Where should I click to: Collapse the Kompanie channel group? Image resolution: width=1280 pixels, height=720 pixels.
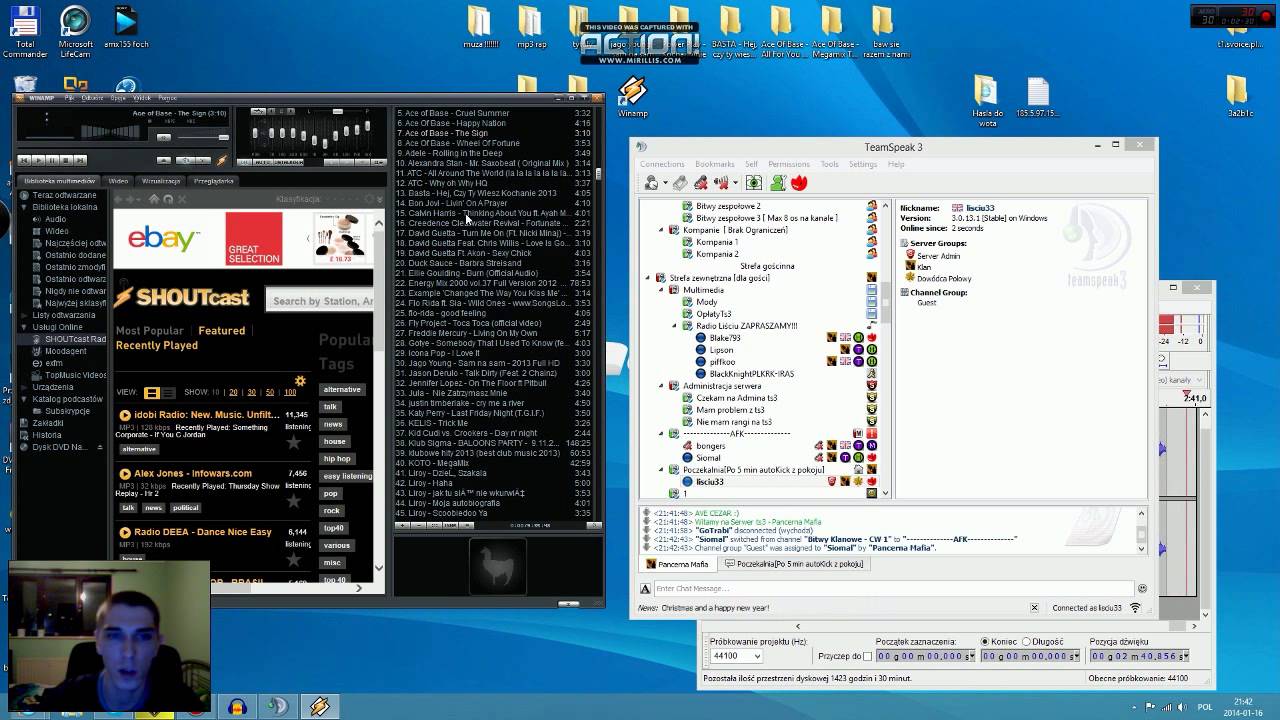660,230
